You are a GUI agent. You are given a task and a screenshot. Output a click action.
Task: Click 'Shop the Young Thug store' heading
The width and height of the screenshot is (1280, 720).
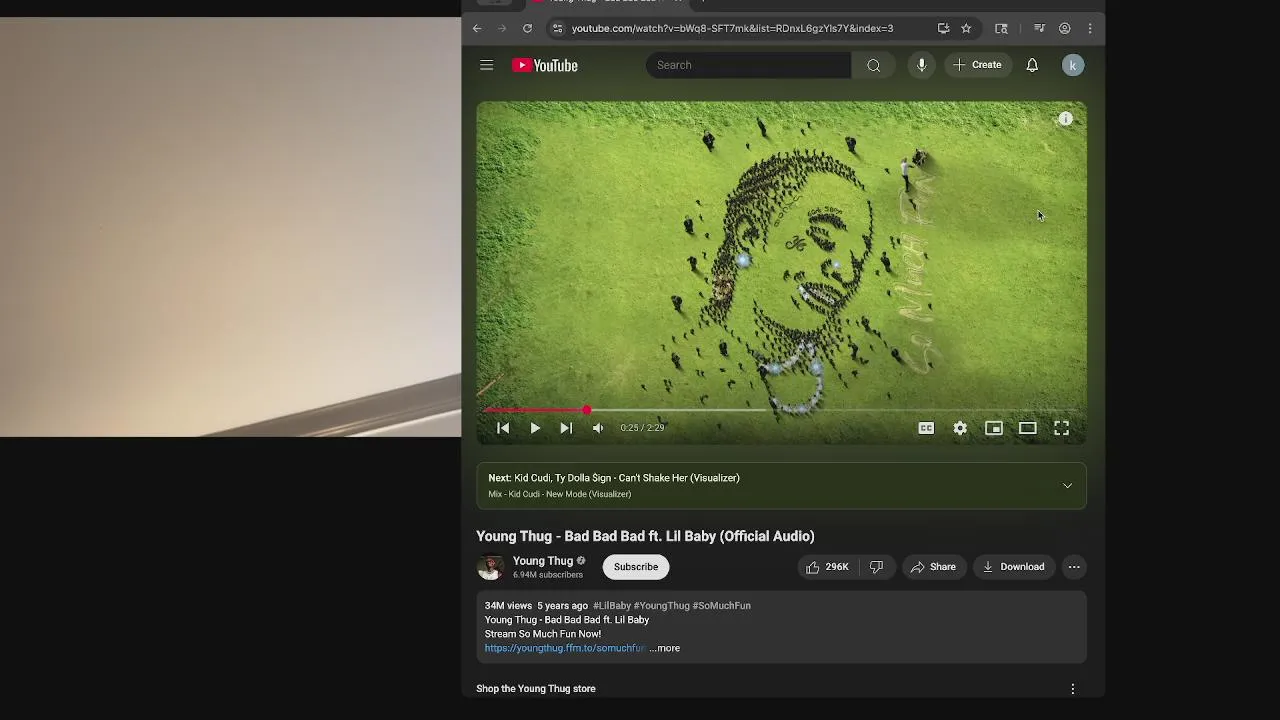536,689
